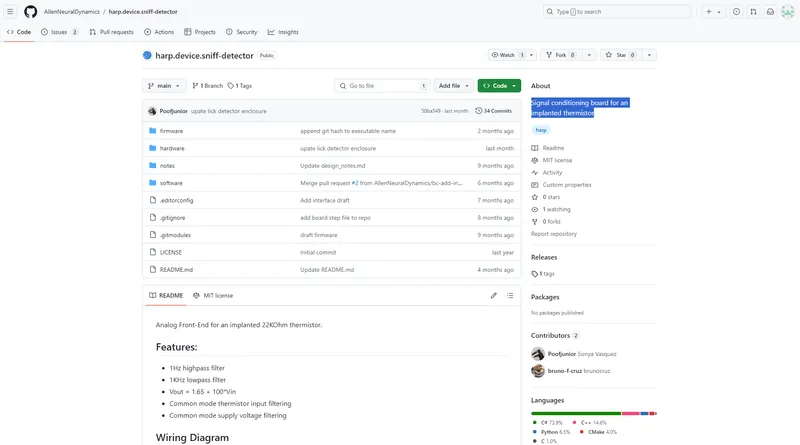
Task: Expand Fork options dropdown arrow
Action: coord(589,55)
